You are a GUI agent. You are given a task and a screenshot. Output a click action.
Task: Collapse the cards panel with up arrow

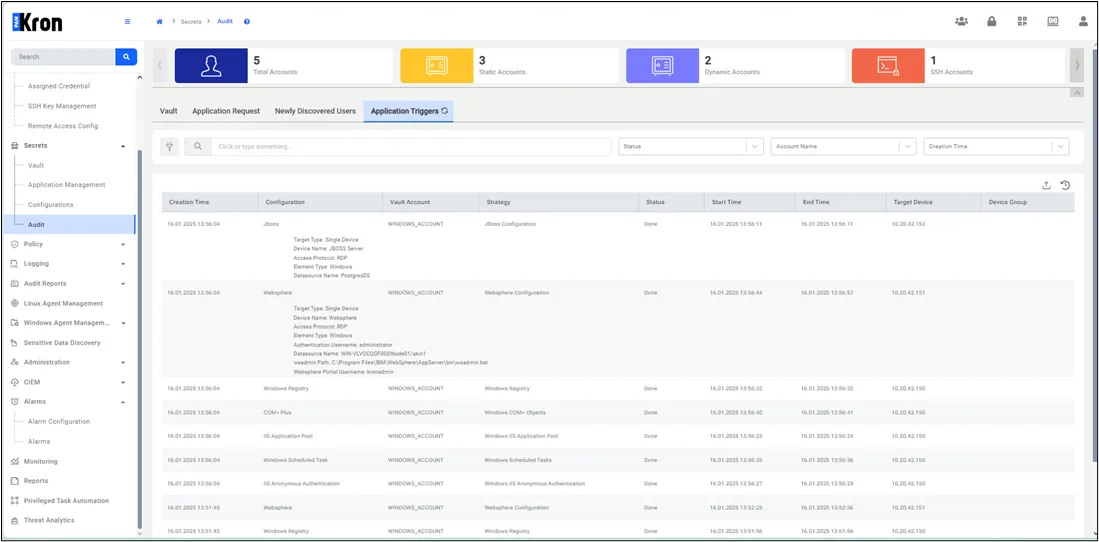pos(1077,93)
